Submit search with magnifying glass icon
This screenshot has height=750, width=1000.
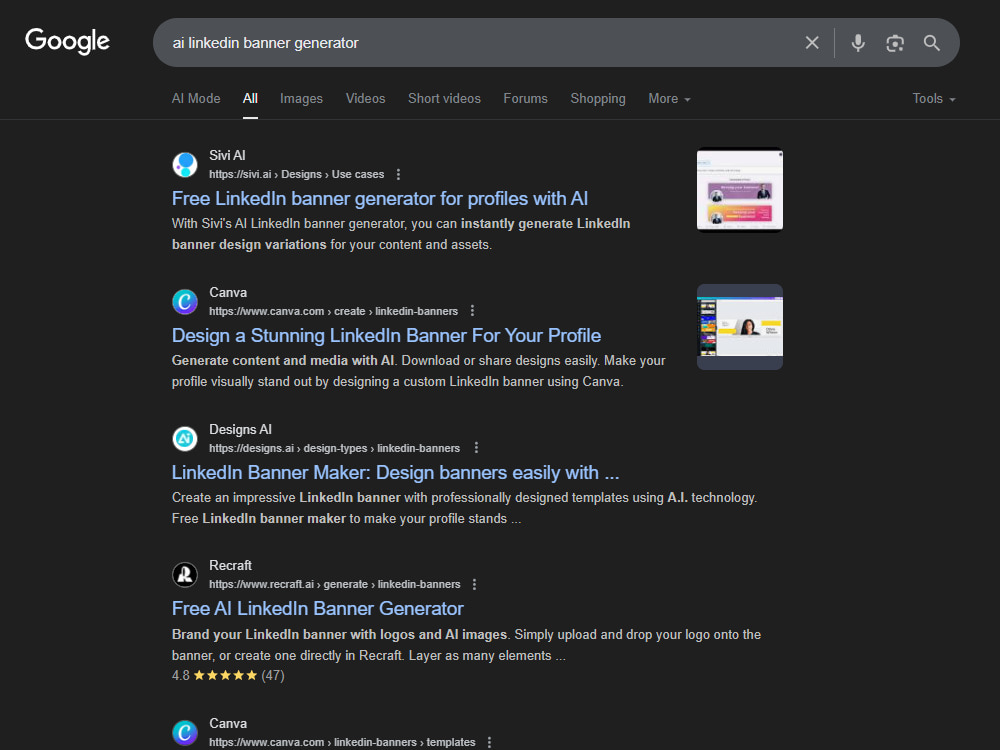pyautogui.click(x=932, y=43)
